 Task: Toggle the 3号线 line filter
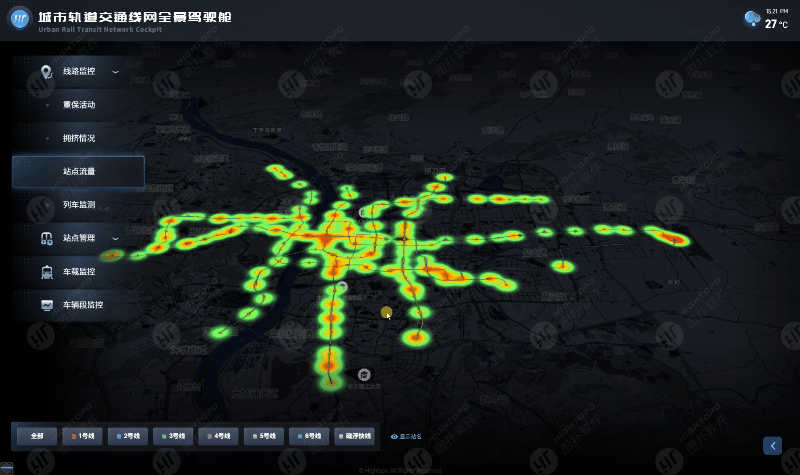click(173, 436)
